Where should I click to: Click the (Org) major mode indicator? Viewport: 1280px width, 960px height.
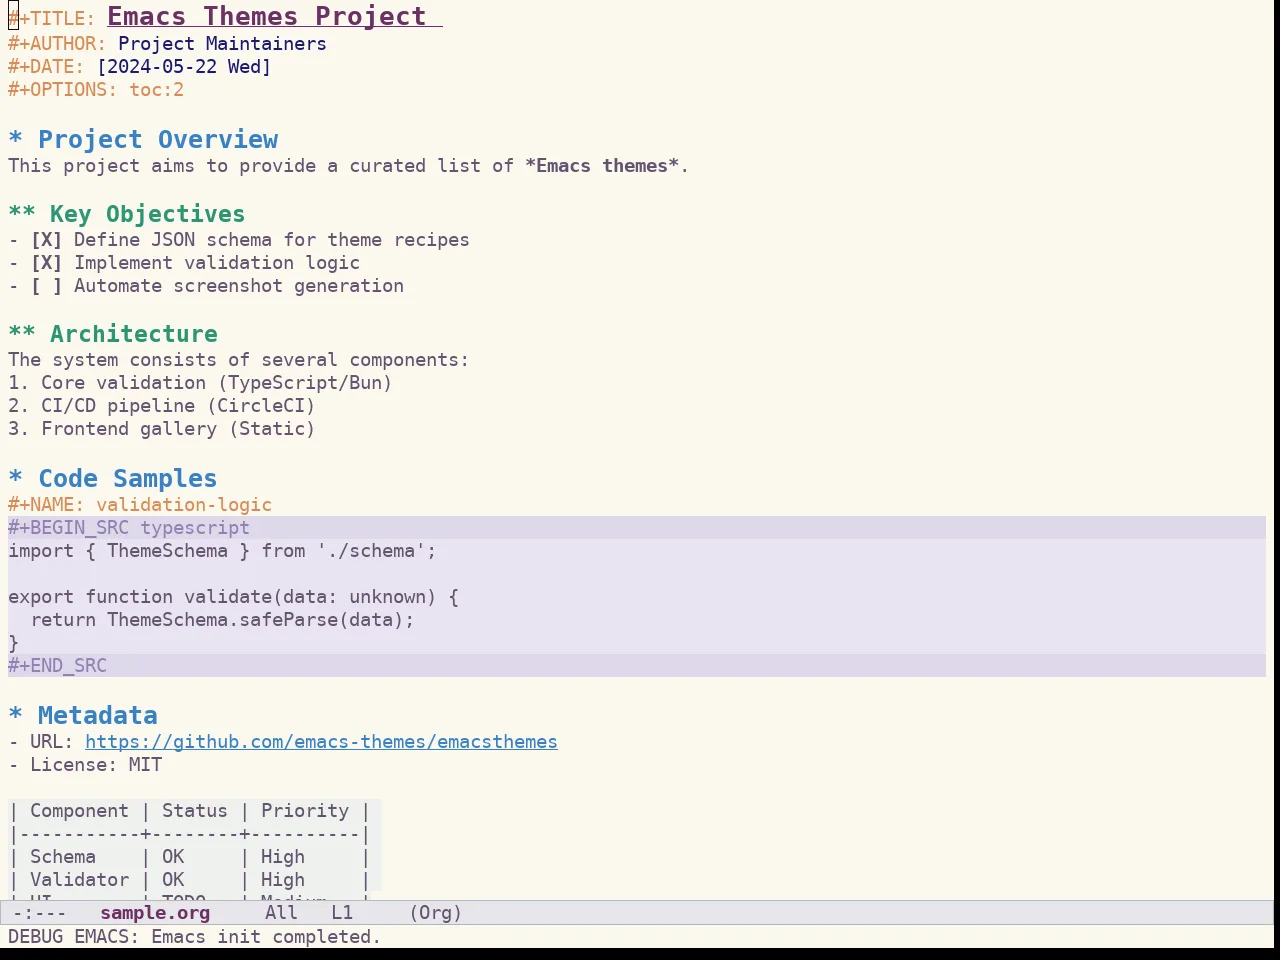click(x=436, y=913)
